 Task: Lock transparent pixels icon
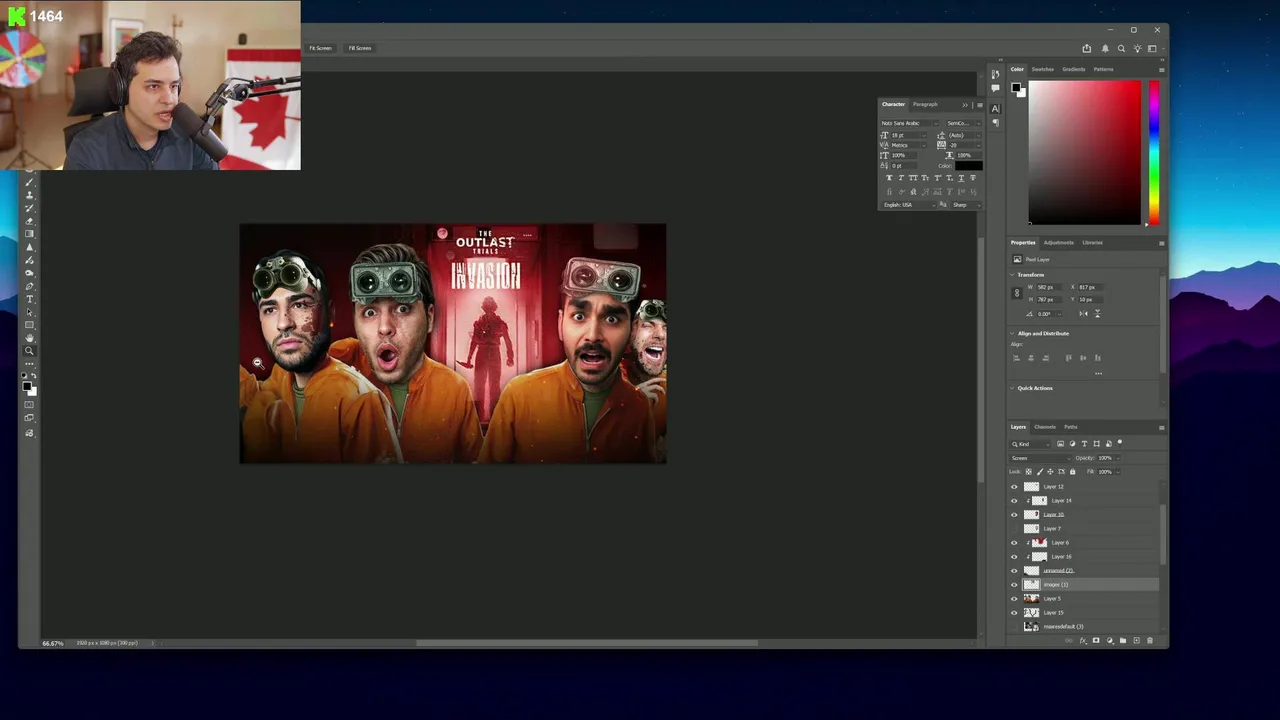(1028, 471)
